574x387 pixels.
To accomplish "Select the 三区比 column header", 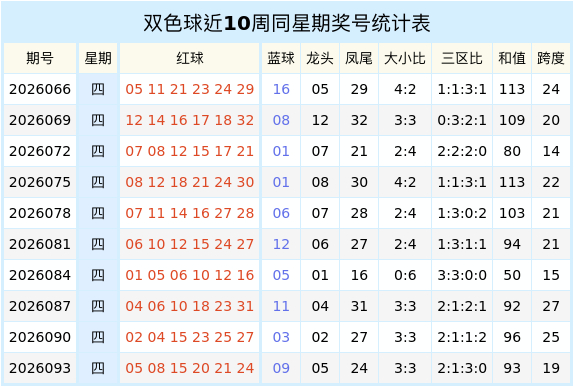I will tap(462, 58).
